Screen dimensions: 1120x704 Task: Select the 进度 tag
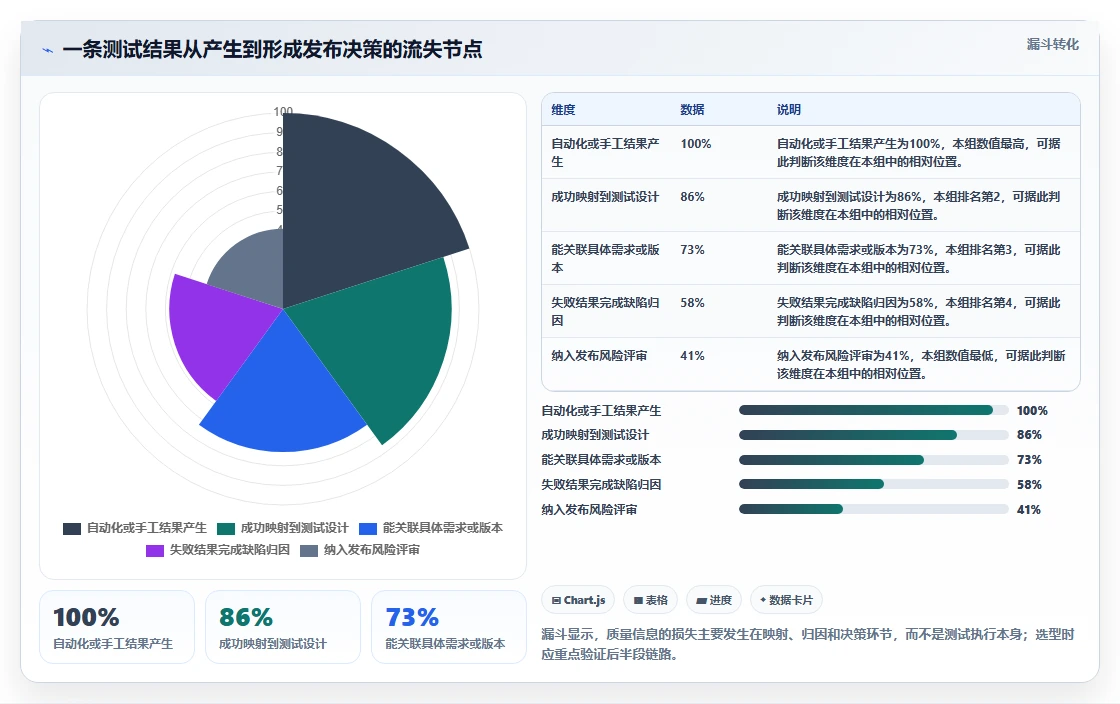click(714, 600)
